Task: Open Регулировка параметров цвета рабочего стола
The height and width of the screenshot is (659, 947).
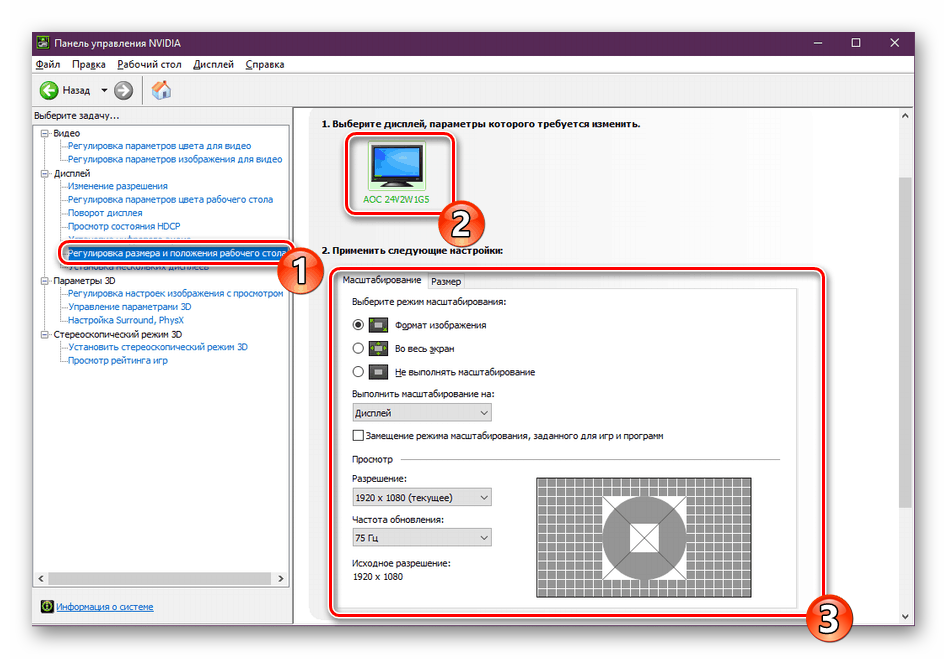Action: pos(170,199)
